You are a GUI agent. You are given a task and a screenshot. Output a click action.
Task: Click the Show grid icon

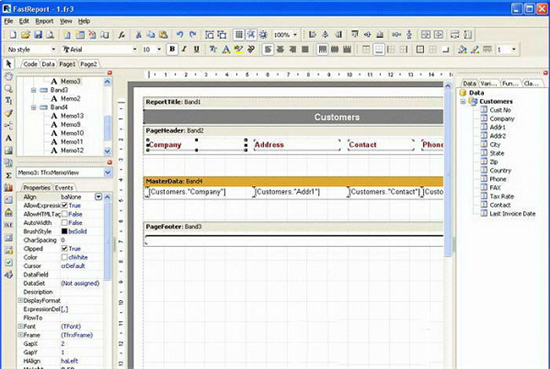tap(239, 35)
